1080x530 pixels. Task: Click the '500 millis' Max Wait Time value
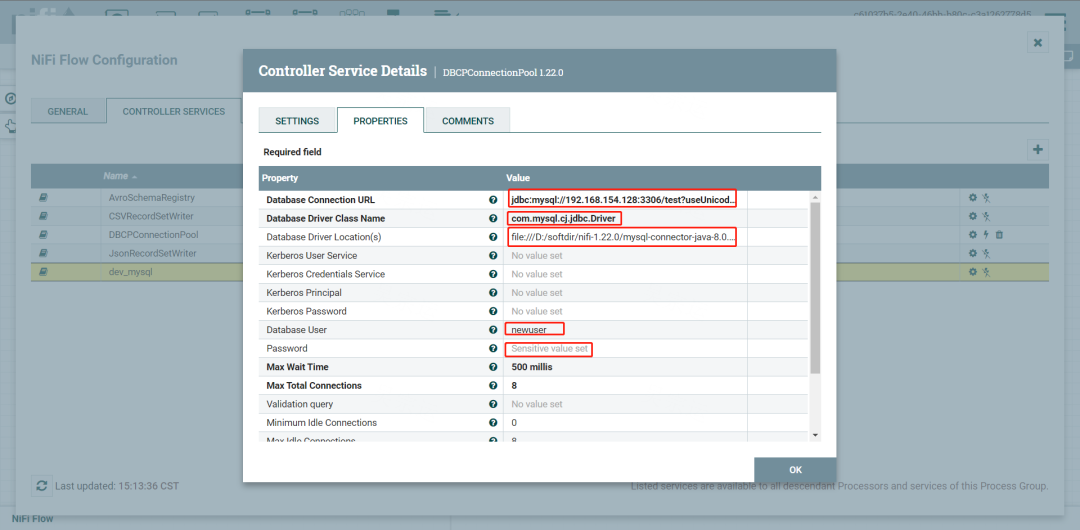point(532,367)
